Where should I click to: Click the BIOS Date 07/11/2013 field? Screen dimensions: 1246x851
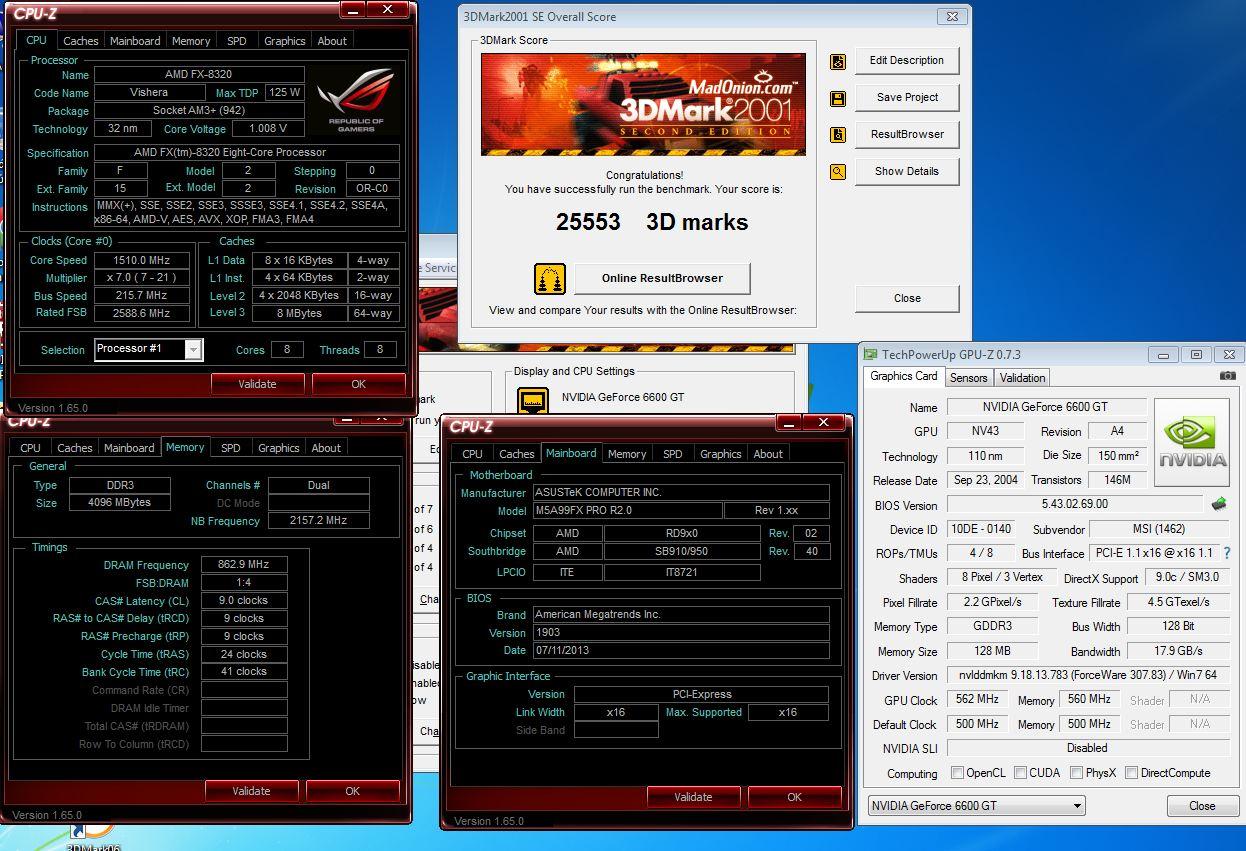[x=680, y=651]
